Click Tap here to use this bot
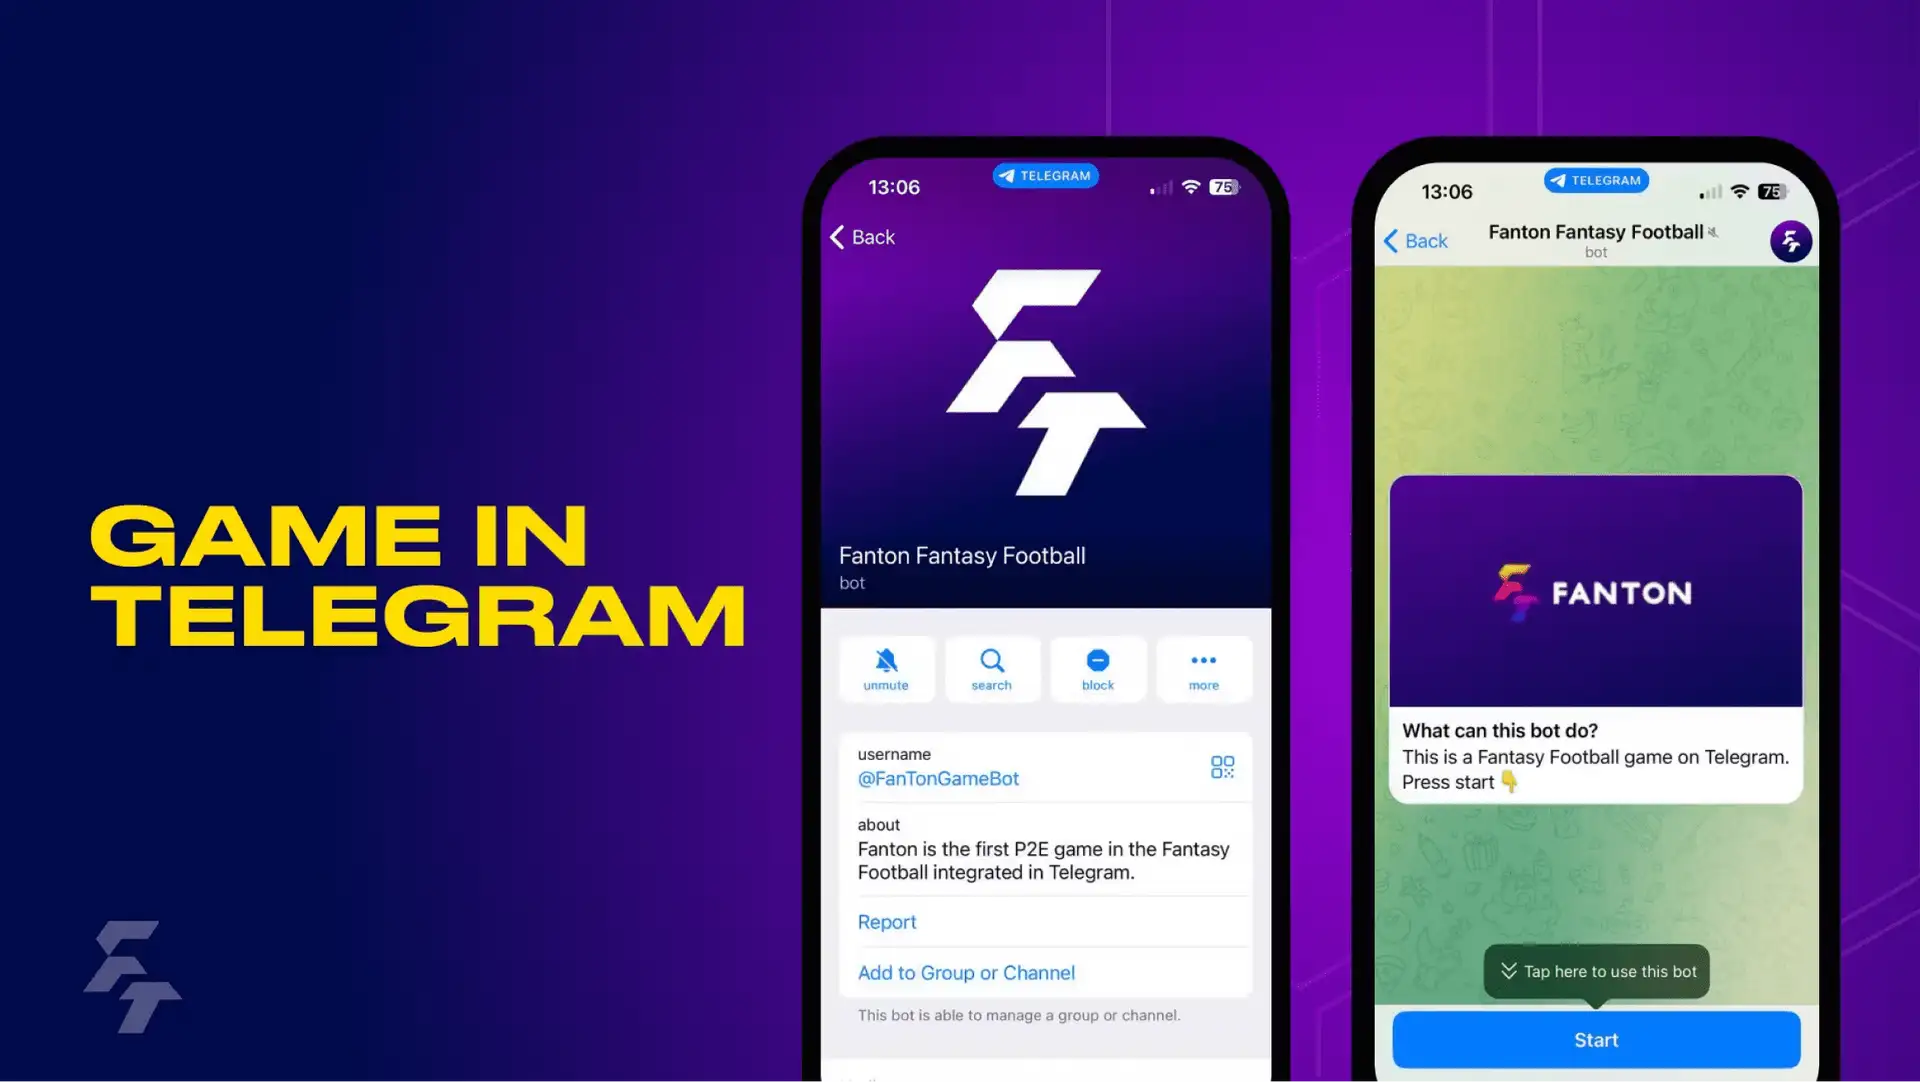Screen dimensions: 1920x1082 click(1594, 970)
